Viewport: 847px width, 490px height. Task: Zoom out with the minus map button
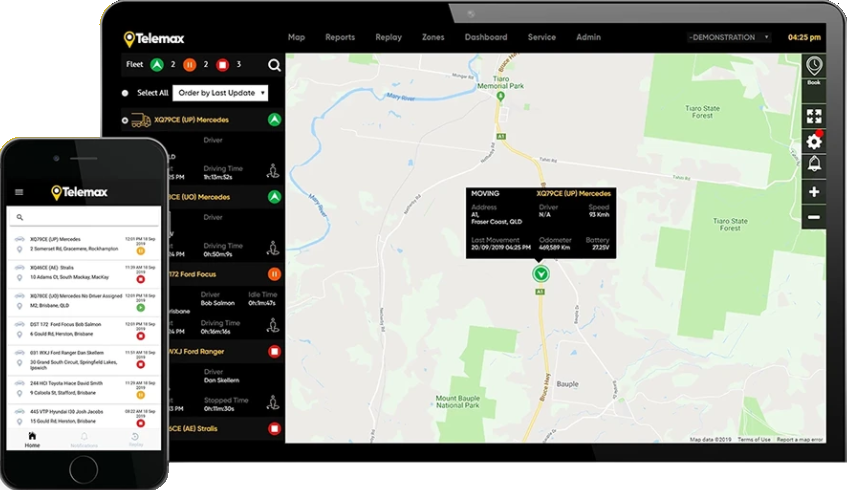click(814, 217)
